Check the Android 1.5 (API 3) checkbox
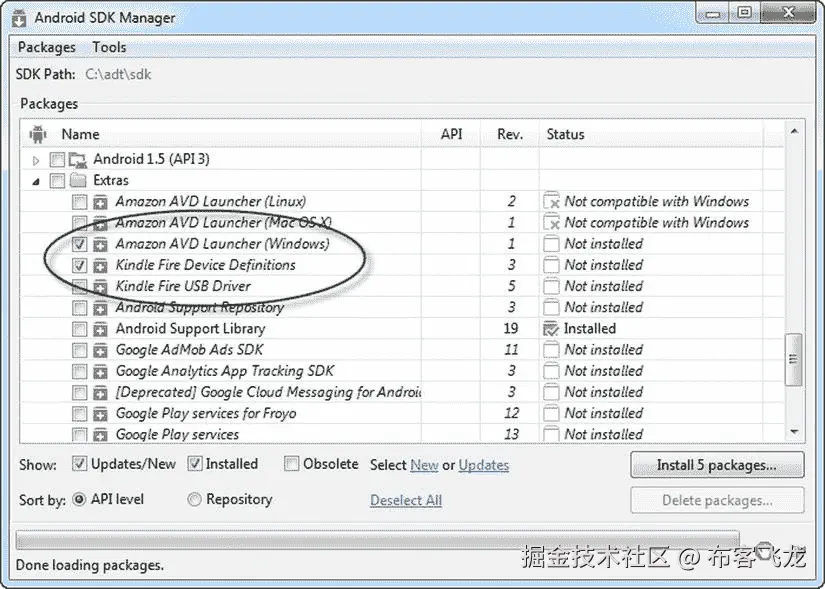This screenshot has width=825, height=589. (57, 159)
